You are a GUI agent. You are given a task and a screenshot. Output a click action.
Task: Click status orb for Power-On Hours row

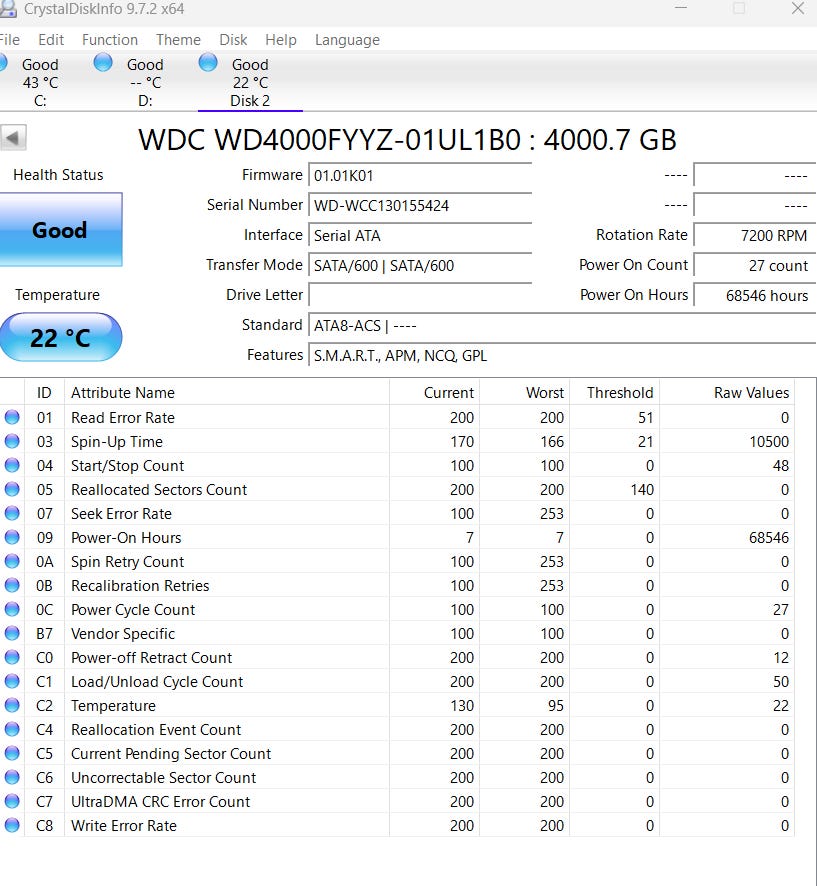[12, 537]
